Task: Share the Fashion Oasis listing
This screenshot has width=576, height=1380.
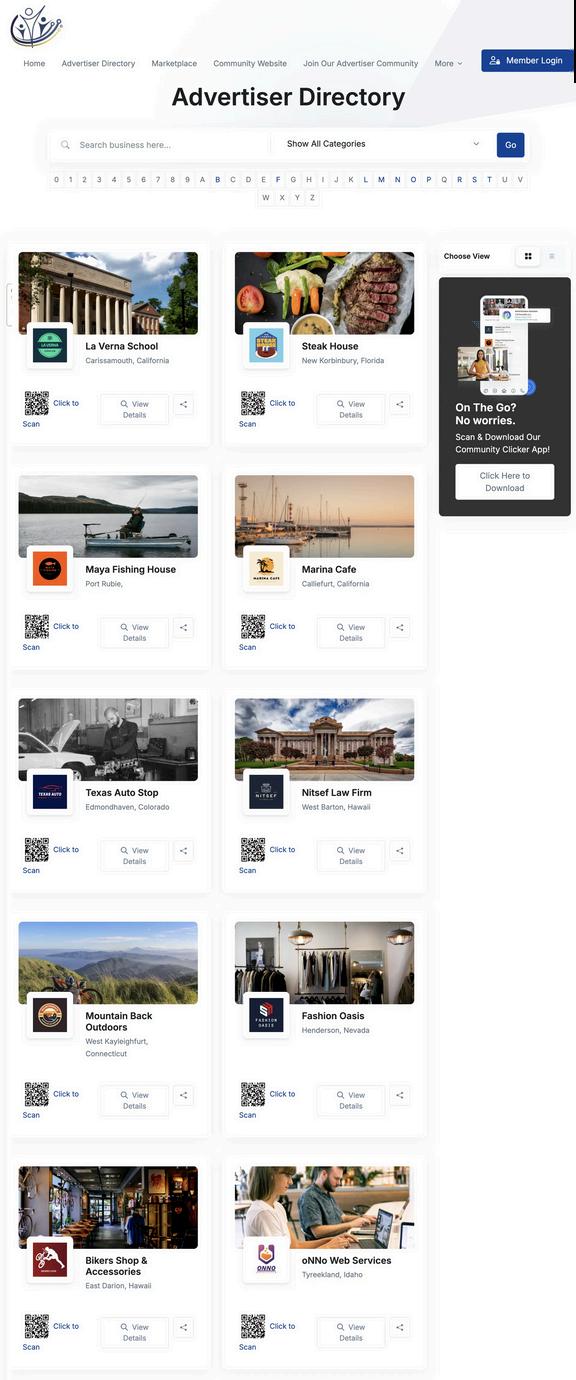Action: pos(400,1096)
